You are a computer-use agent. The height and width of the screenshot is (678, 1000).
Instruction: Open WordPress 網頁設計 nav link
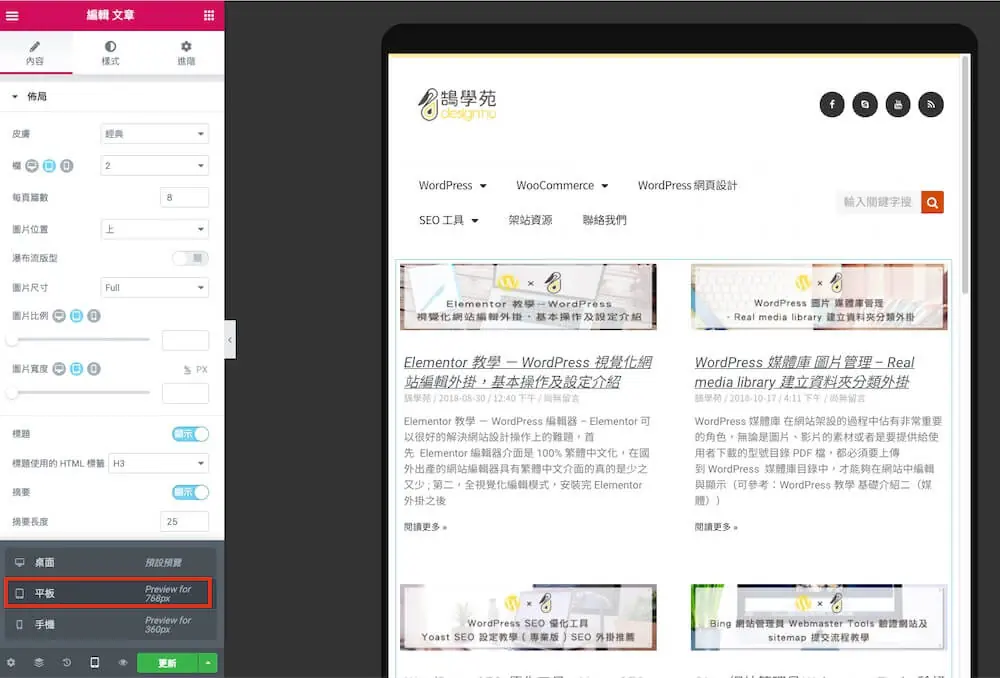point(688,186)
